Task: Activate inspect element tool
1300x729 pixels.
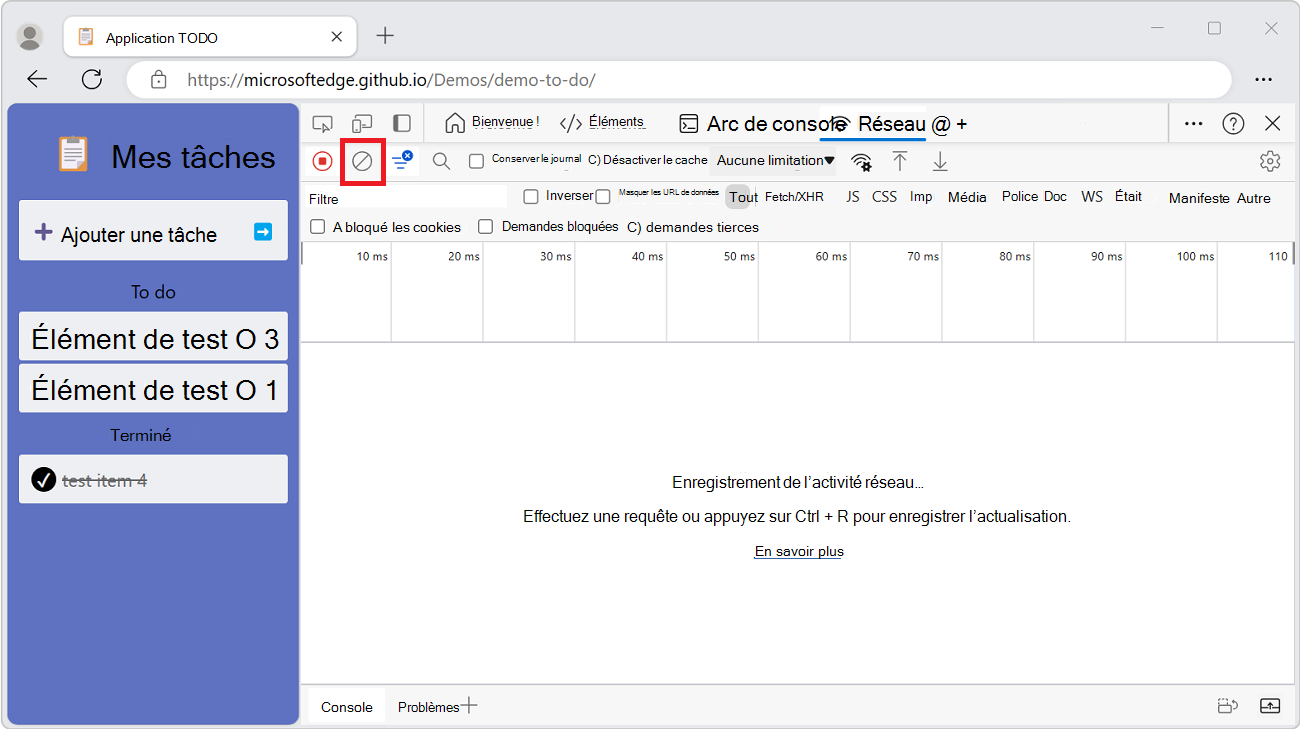Action: 322,124
